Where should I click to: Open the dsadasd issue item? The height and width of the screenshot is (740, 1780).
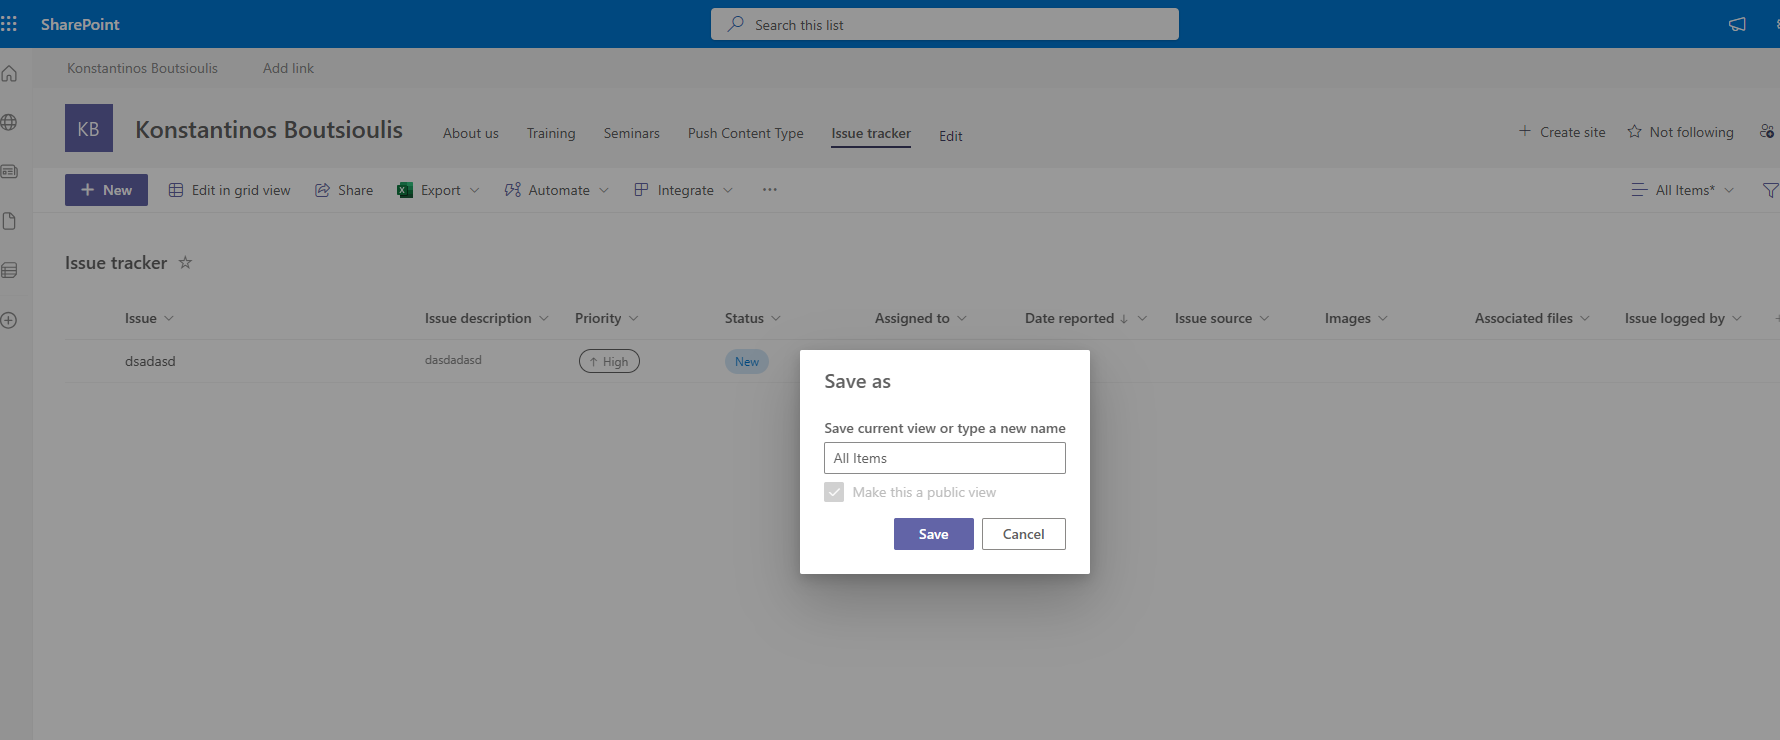point(150,361)
